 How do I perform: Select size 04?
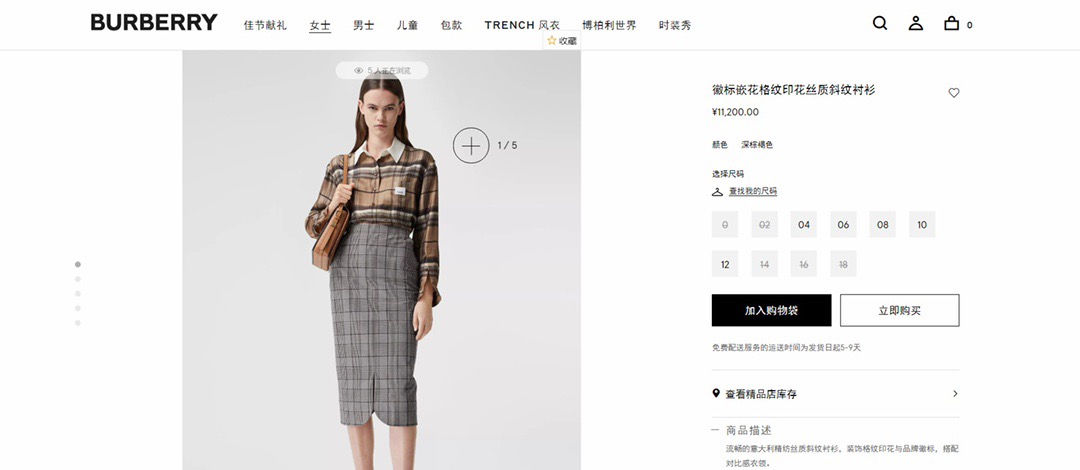tap(804, 225)
